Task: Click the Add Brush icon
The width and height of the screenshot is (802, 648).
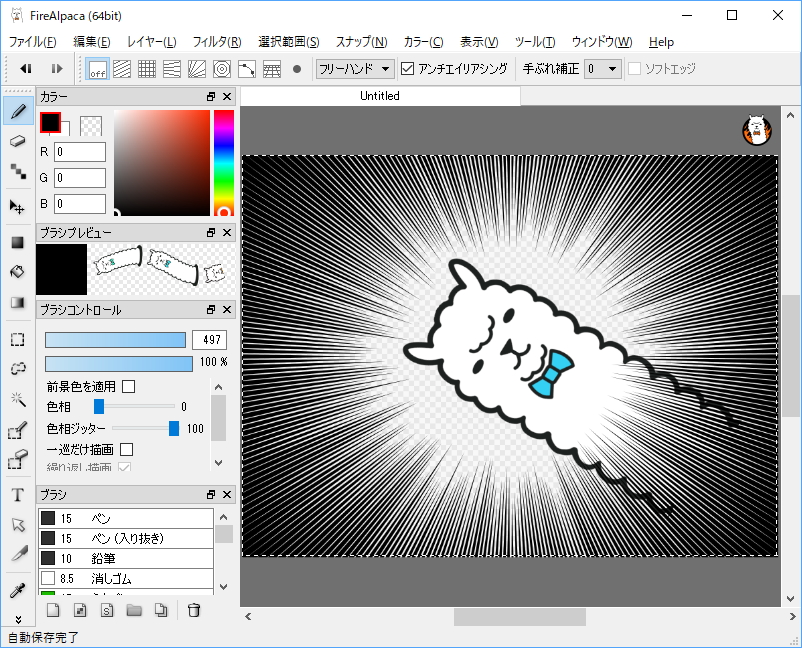Action: pyautogui.click(x=53, y=610)
